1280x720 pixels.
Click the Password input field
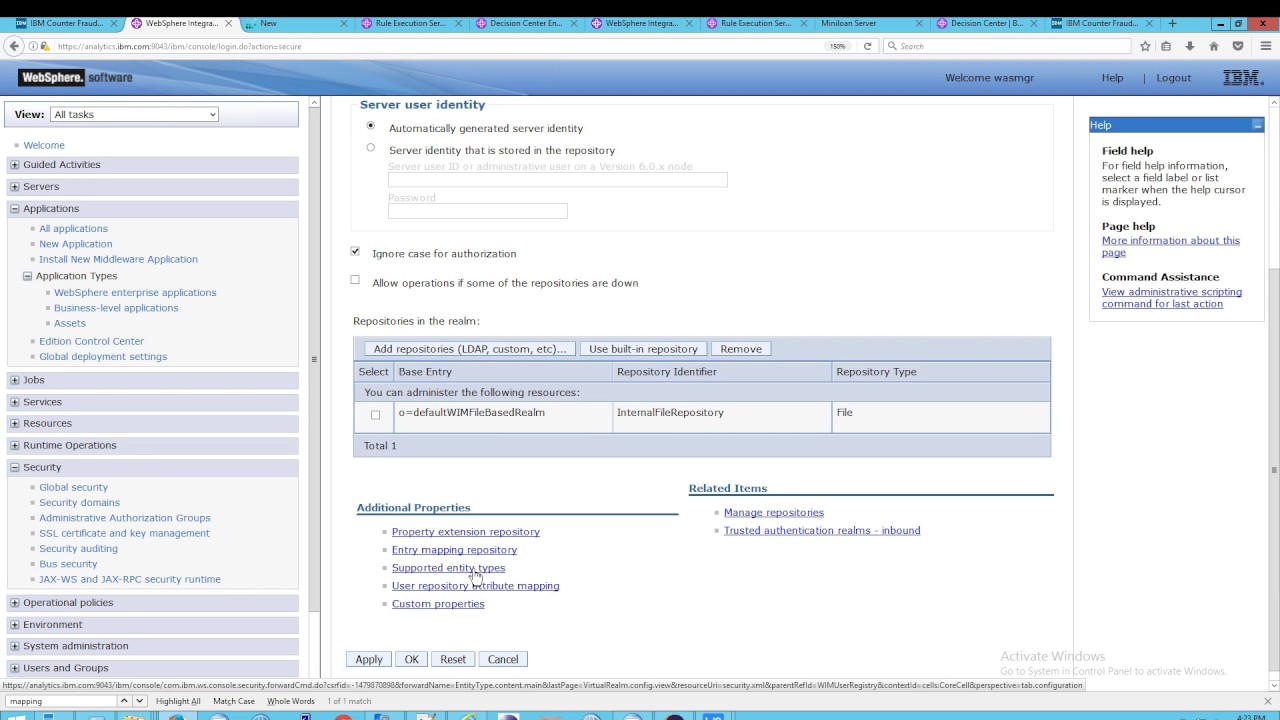478,211
